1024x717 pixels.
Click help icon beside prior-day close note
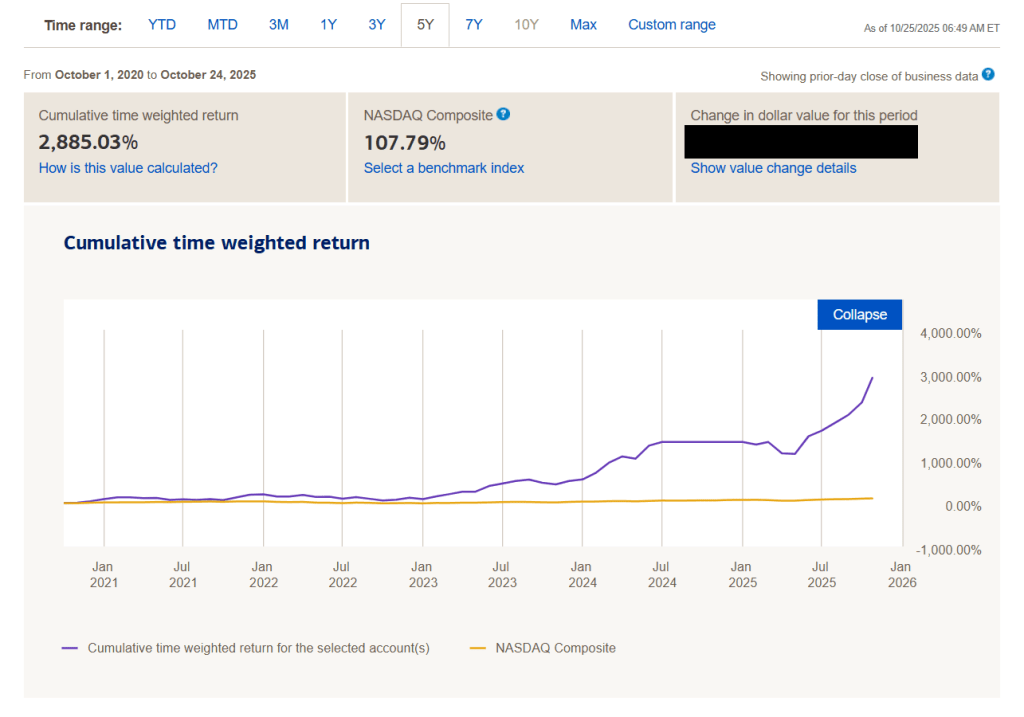click(988, 75)
